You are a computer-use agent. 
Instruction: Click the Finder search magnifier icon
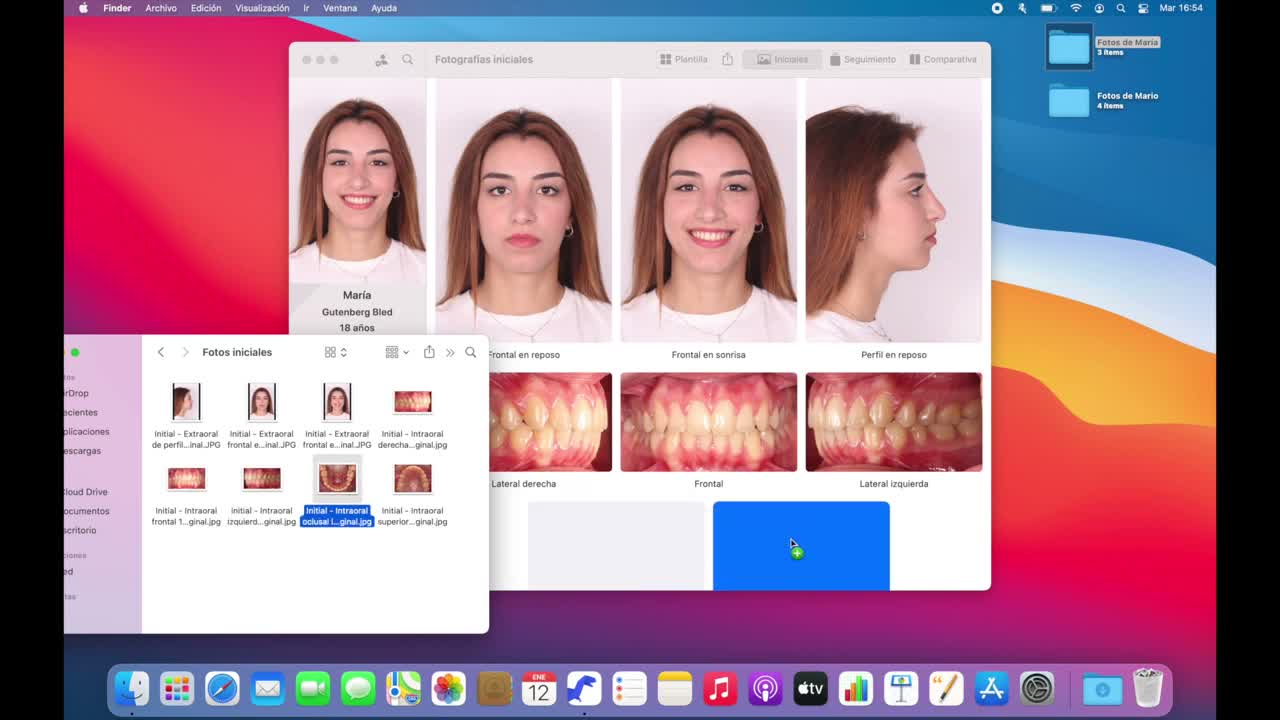[x=471, y=352]
